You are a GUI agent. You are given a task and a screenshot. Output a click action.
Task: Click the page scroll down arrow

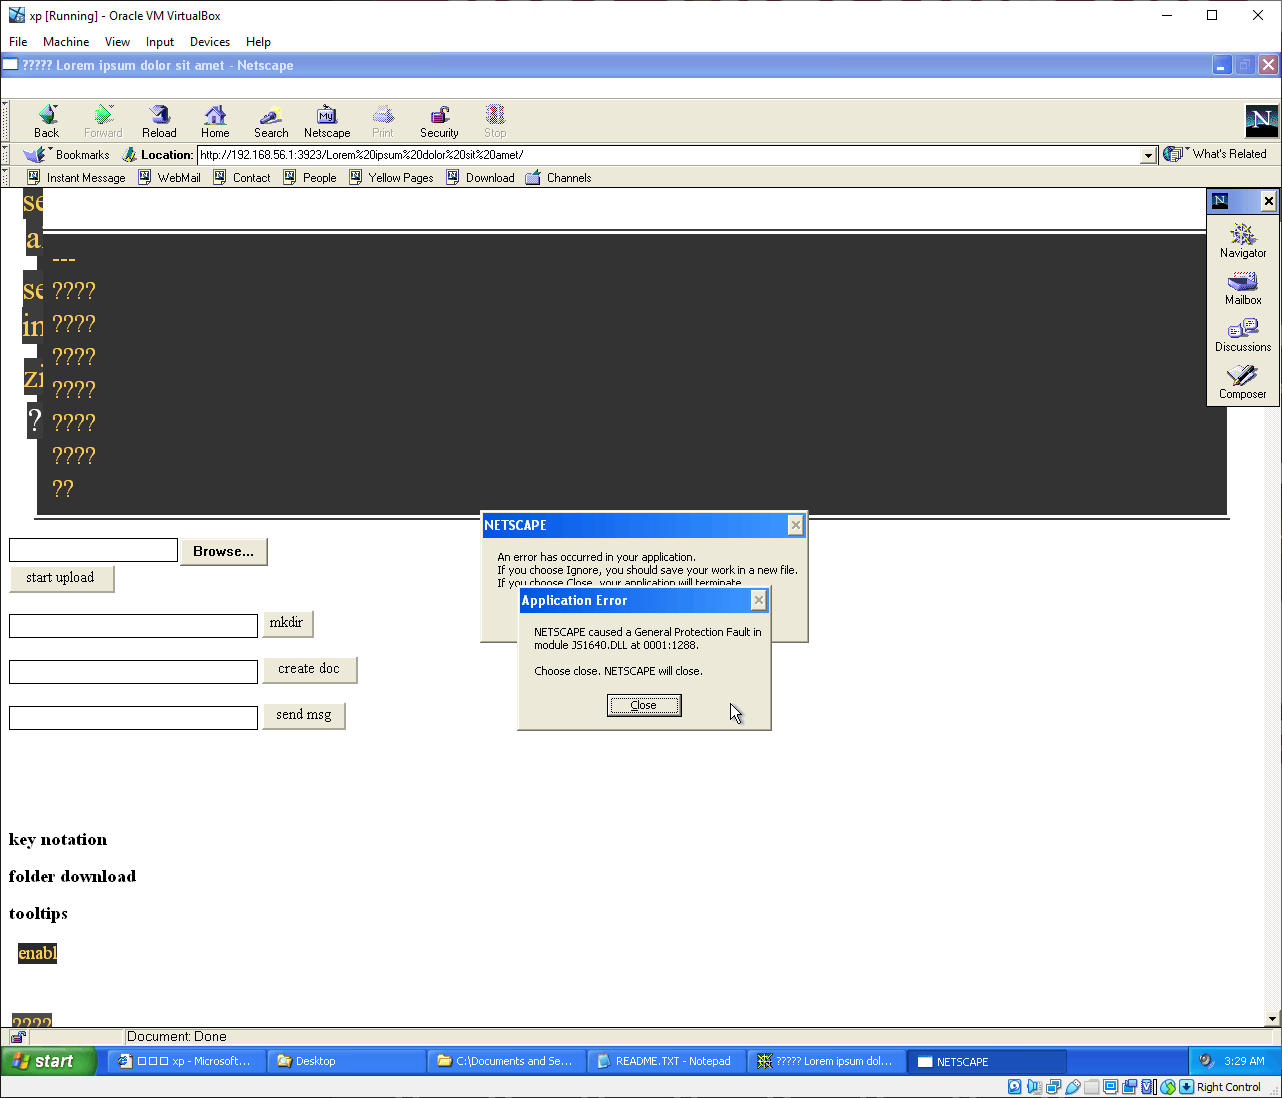click(1272, 1019)
